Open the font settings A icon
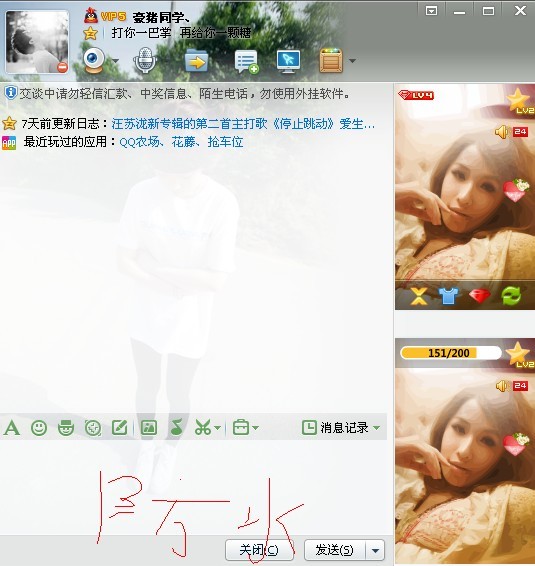This screenshot has width=535, height=566. click(x=12, y=428)
